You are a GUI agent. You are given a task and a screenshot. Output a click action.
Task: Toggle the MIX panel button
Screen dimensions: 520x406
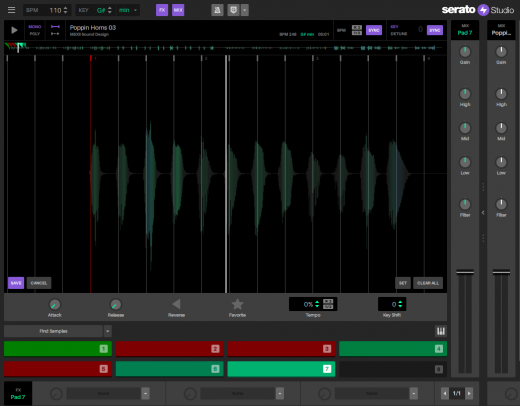pos(178,10)
